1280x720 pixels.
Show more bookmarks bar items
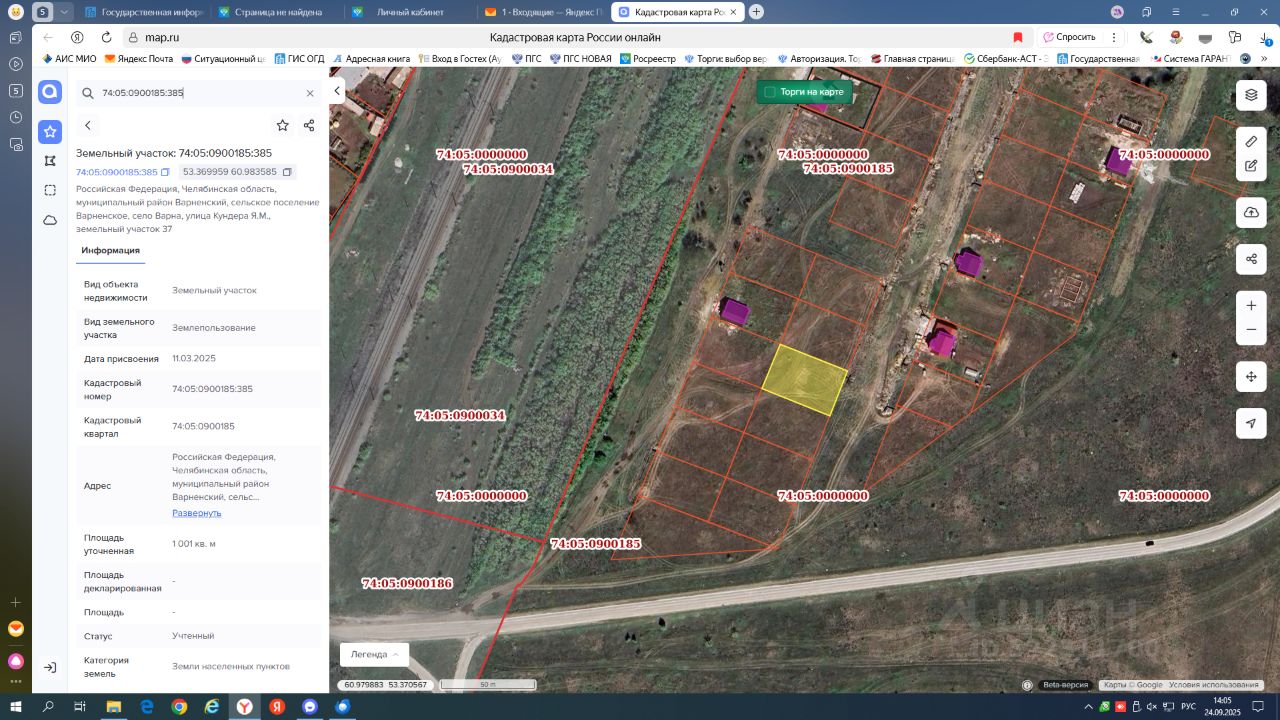coord(1265,59)
